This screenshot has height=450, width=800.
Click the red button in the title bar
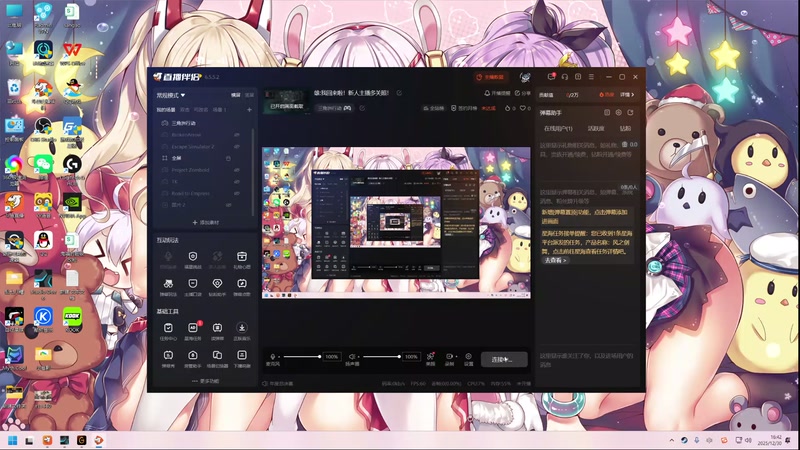[x=490, y=77]
